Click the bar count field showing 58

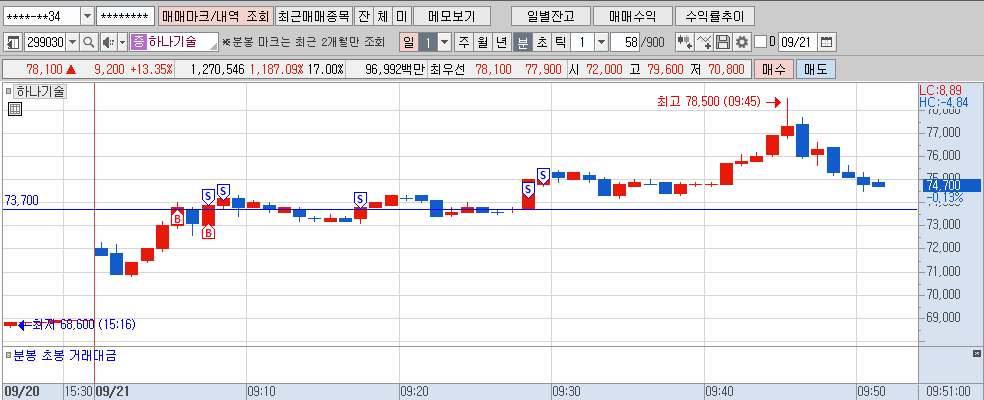click(624, 43)
